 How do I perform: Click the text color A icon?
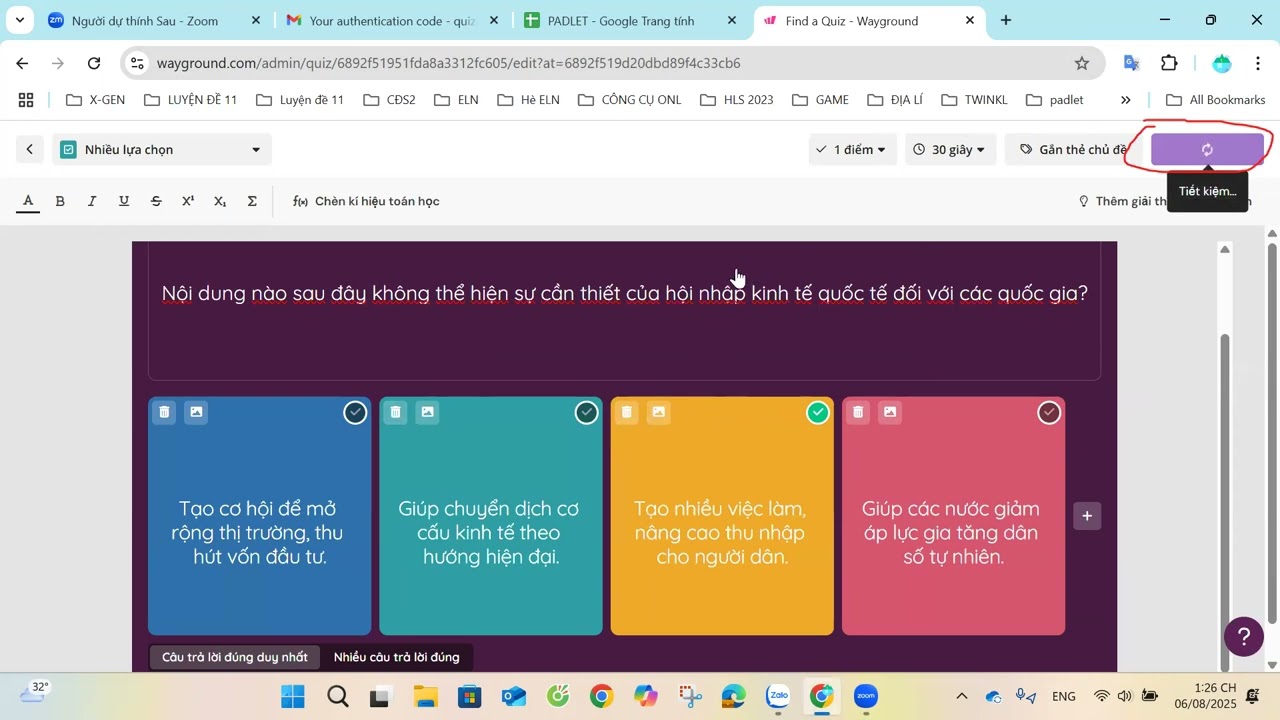click(x=28, y=201)
